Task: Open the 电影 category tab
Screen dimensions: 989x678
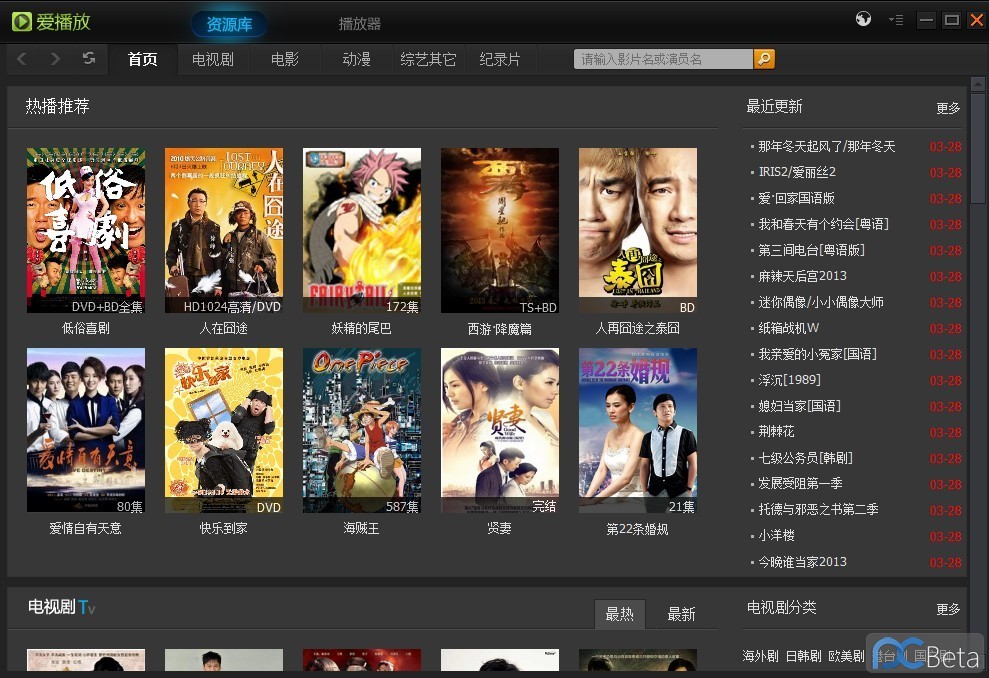Action: click(284, 59)
